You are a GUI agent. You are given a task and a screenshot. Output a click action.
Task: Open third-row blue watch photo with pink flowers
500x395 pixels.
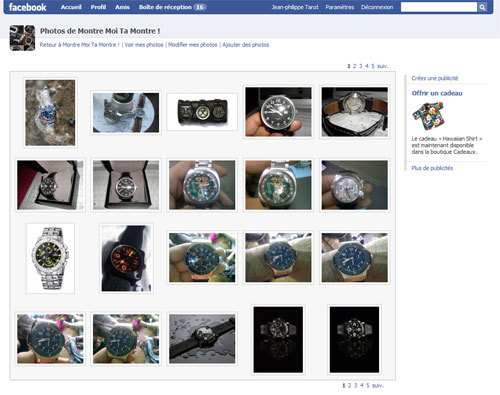(202, 258)
